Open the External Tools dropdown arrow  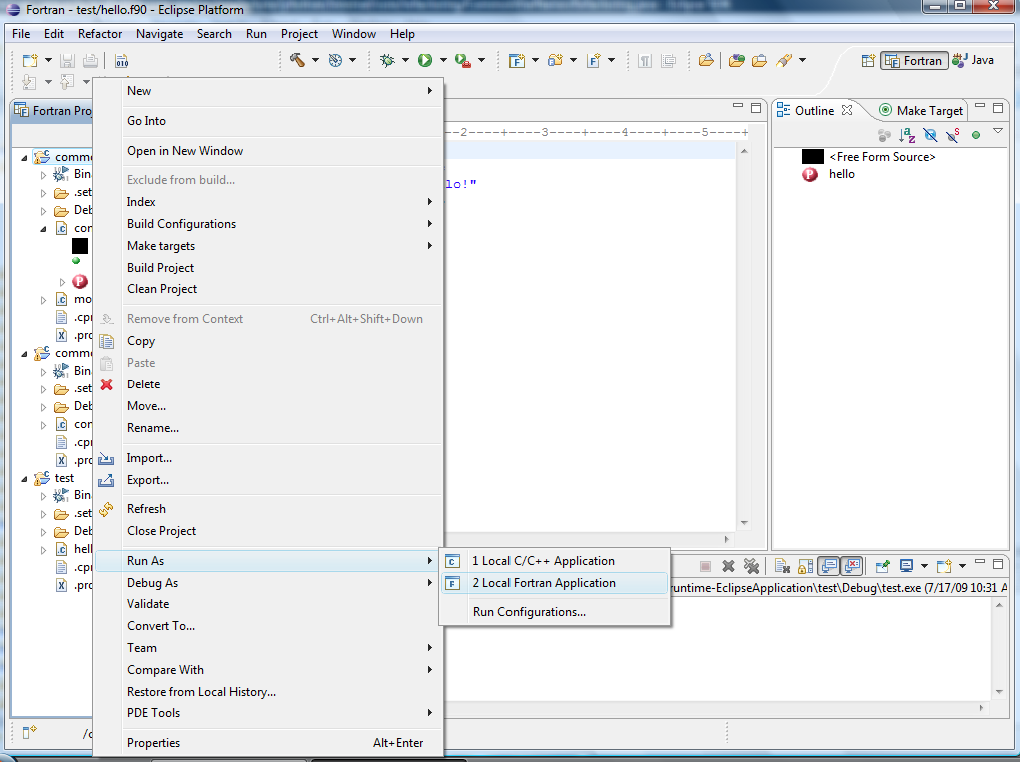point(481,61)
